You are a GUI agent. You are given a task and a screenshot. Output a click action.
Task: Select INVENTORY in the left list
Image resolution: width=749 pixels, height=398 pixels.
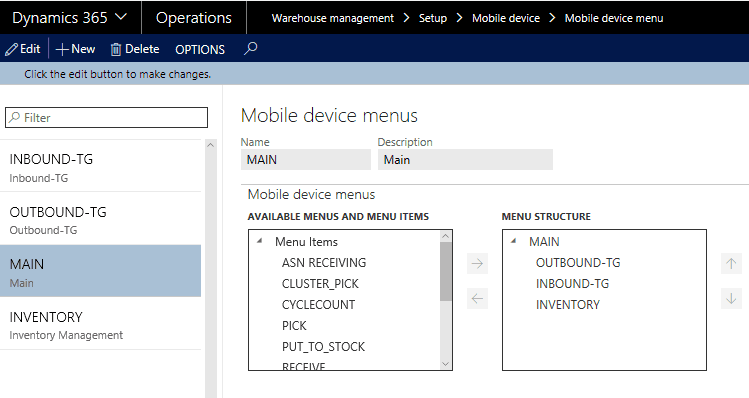100,323
